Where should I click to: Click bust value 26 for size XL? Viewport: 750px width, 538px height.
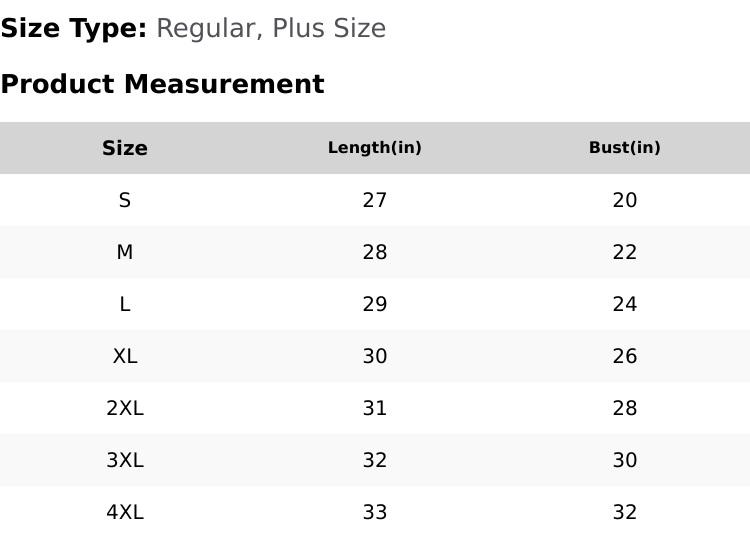(x=625, y=356)
